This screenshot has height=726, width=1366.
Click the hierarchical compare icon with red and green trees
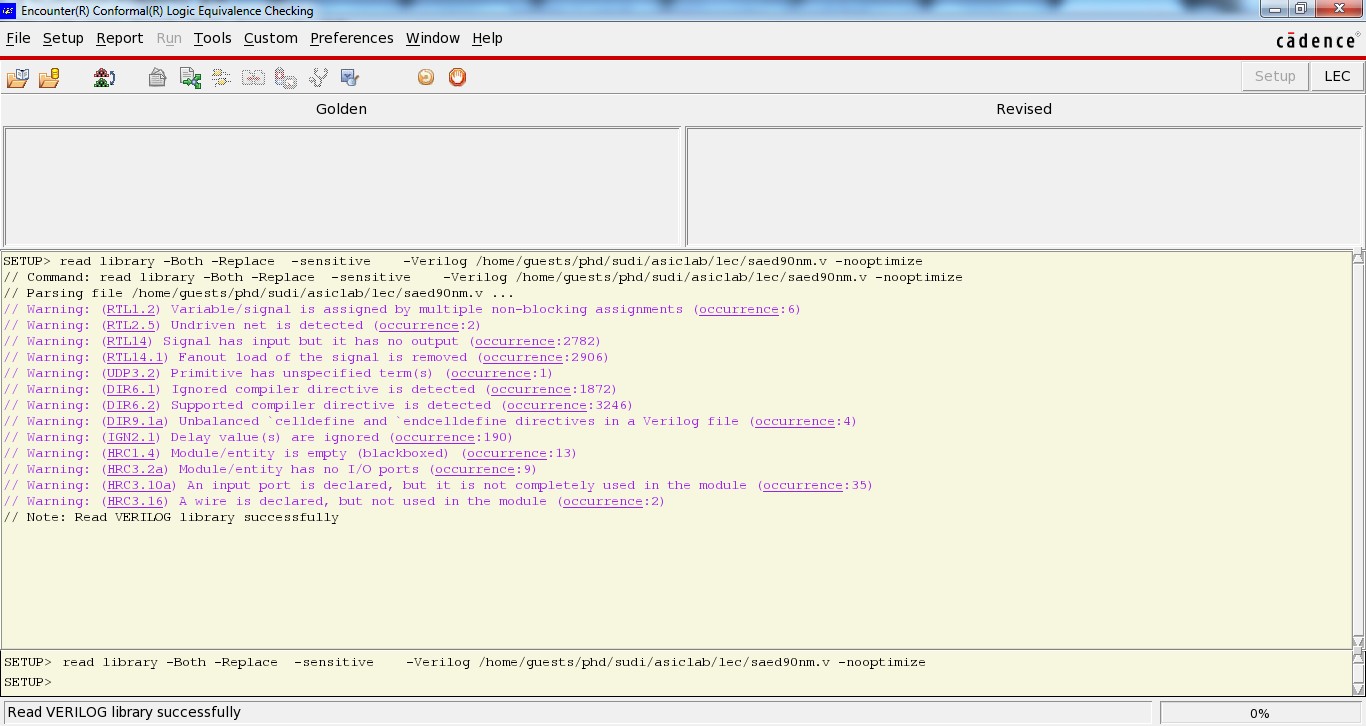(x=104, y=77)
